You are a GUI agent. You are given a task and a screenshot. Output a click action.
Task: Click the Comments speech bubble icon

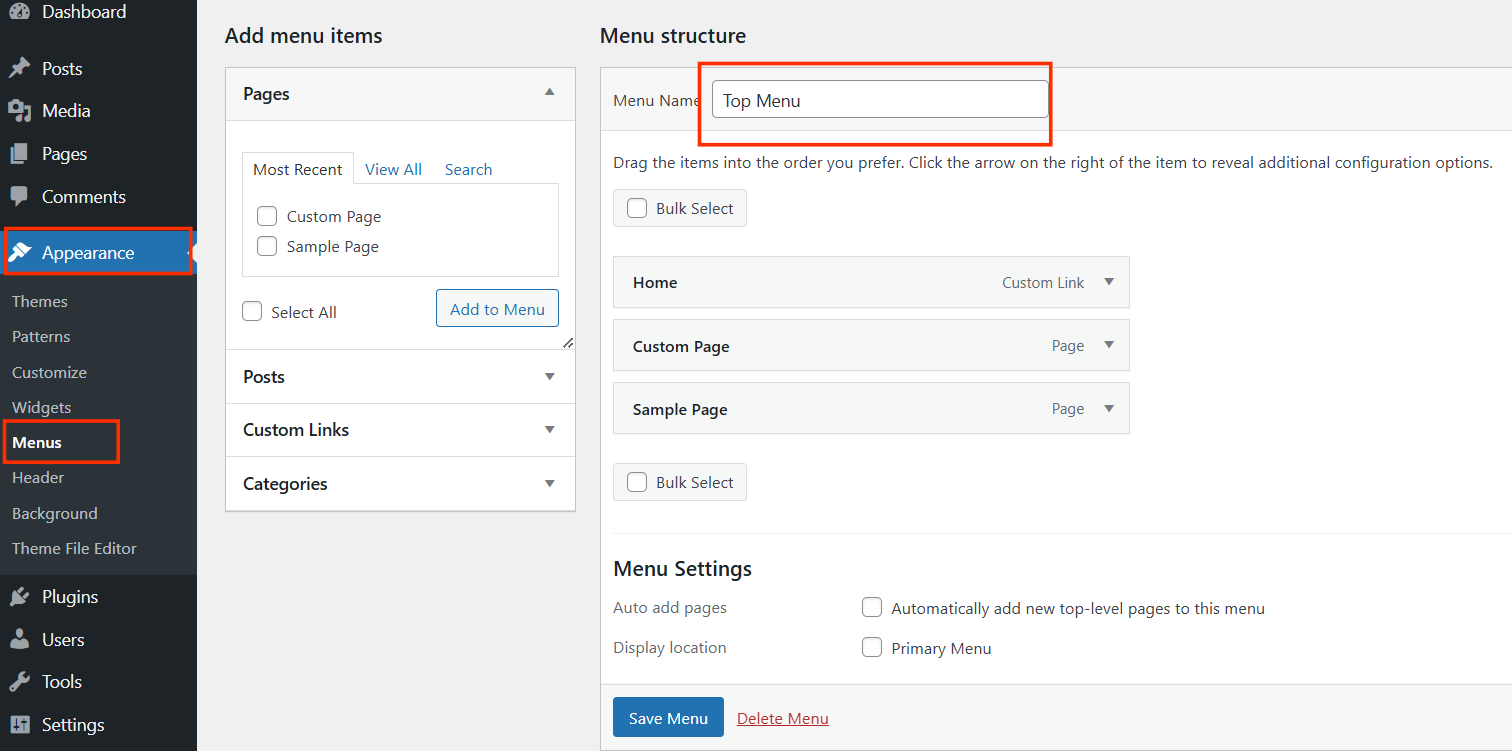pos(18,196)
